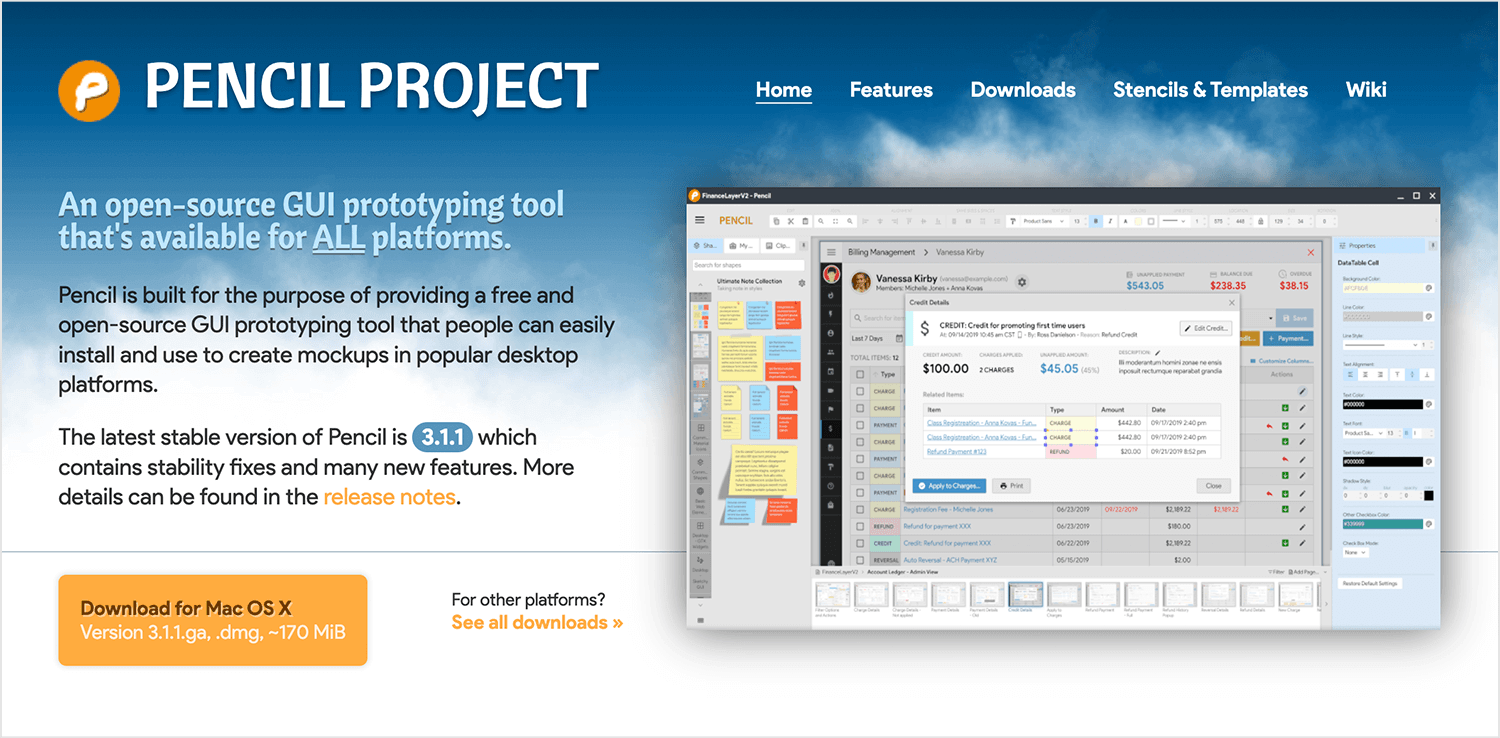
Task: Select left text alignment in Properties panel
Action: point(1350,375)
